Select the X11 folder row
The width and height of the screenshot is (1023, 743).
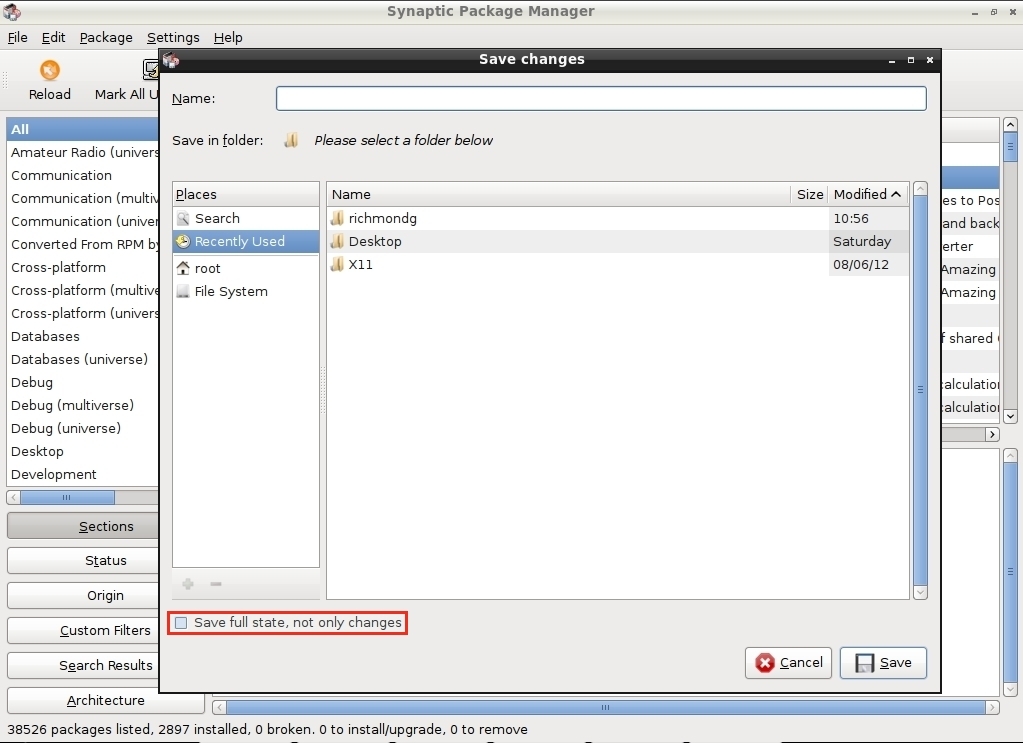(618, 264)
